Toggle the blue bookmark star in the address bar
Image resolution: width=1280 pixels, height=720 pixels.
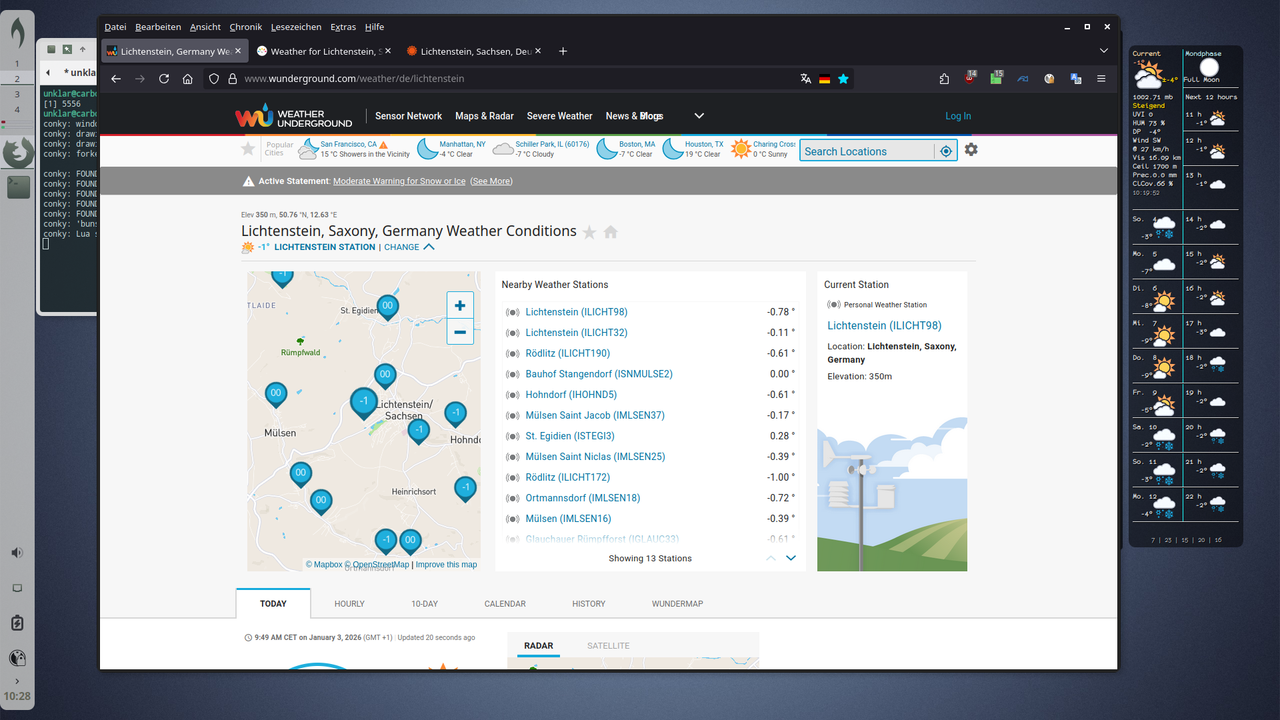point(843,78)
